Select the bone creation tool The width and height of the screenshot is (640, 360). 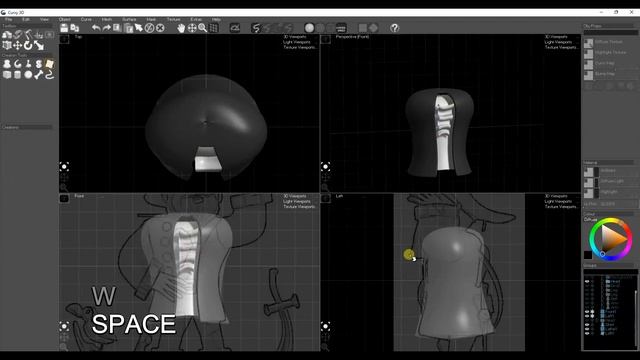pos(39,75)
